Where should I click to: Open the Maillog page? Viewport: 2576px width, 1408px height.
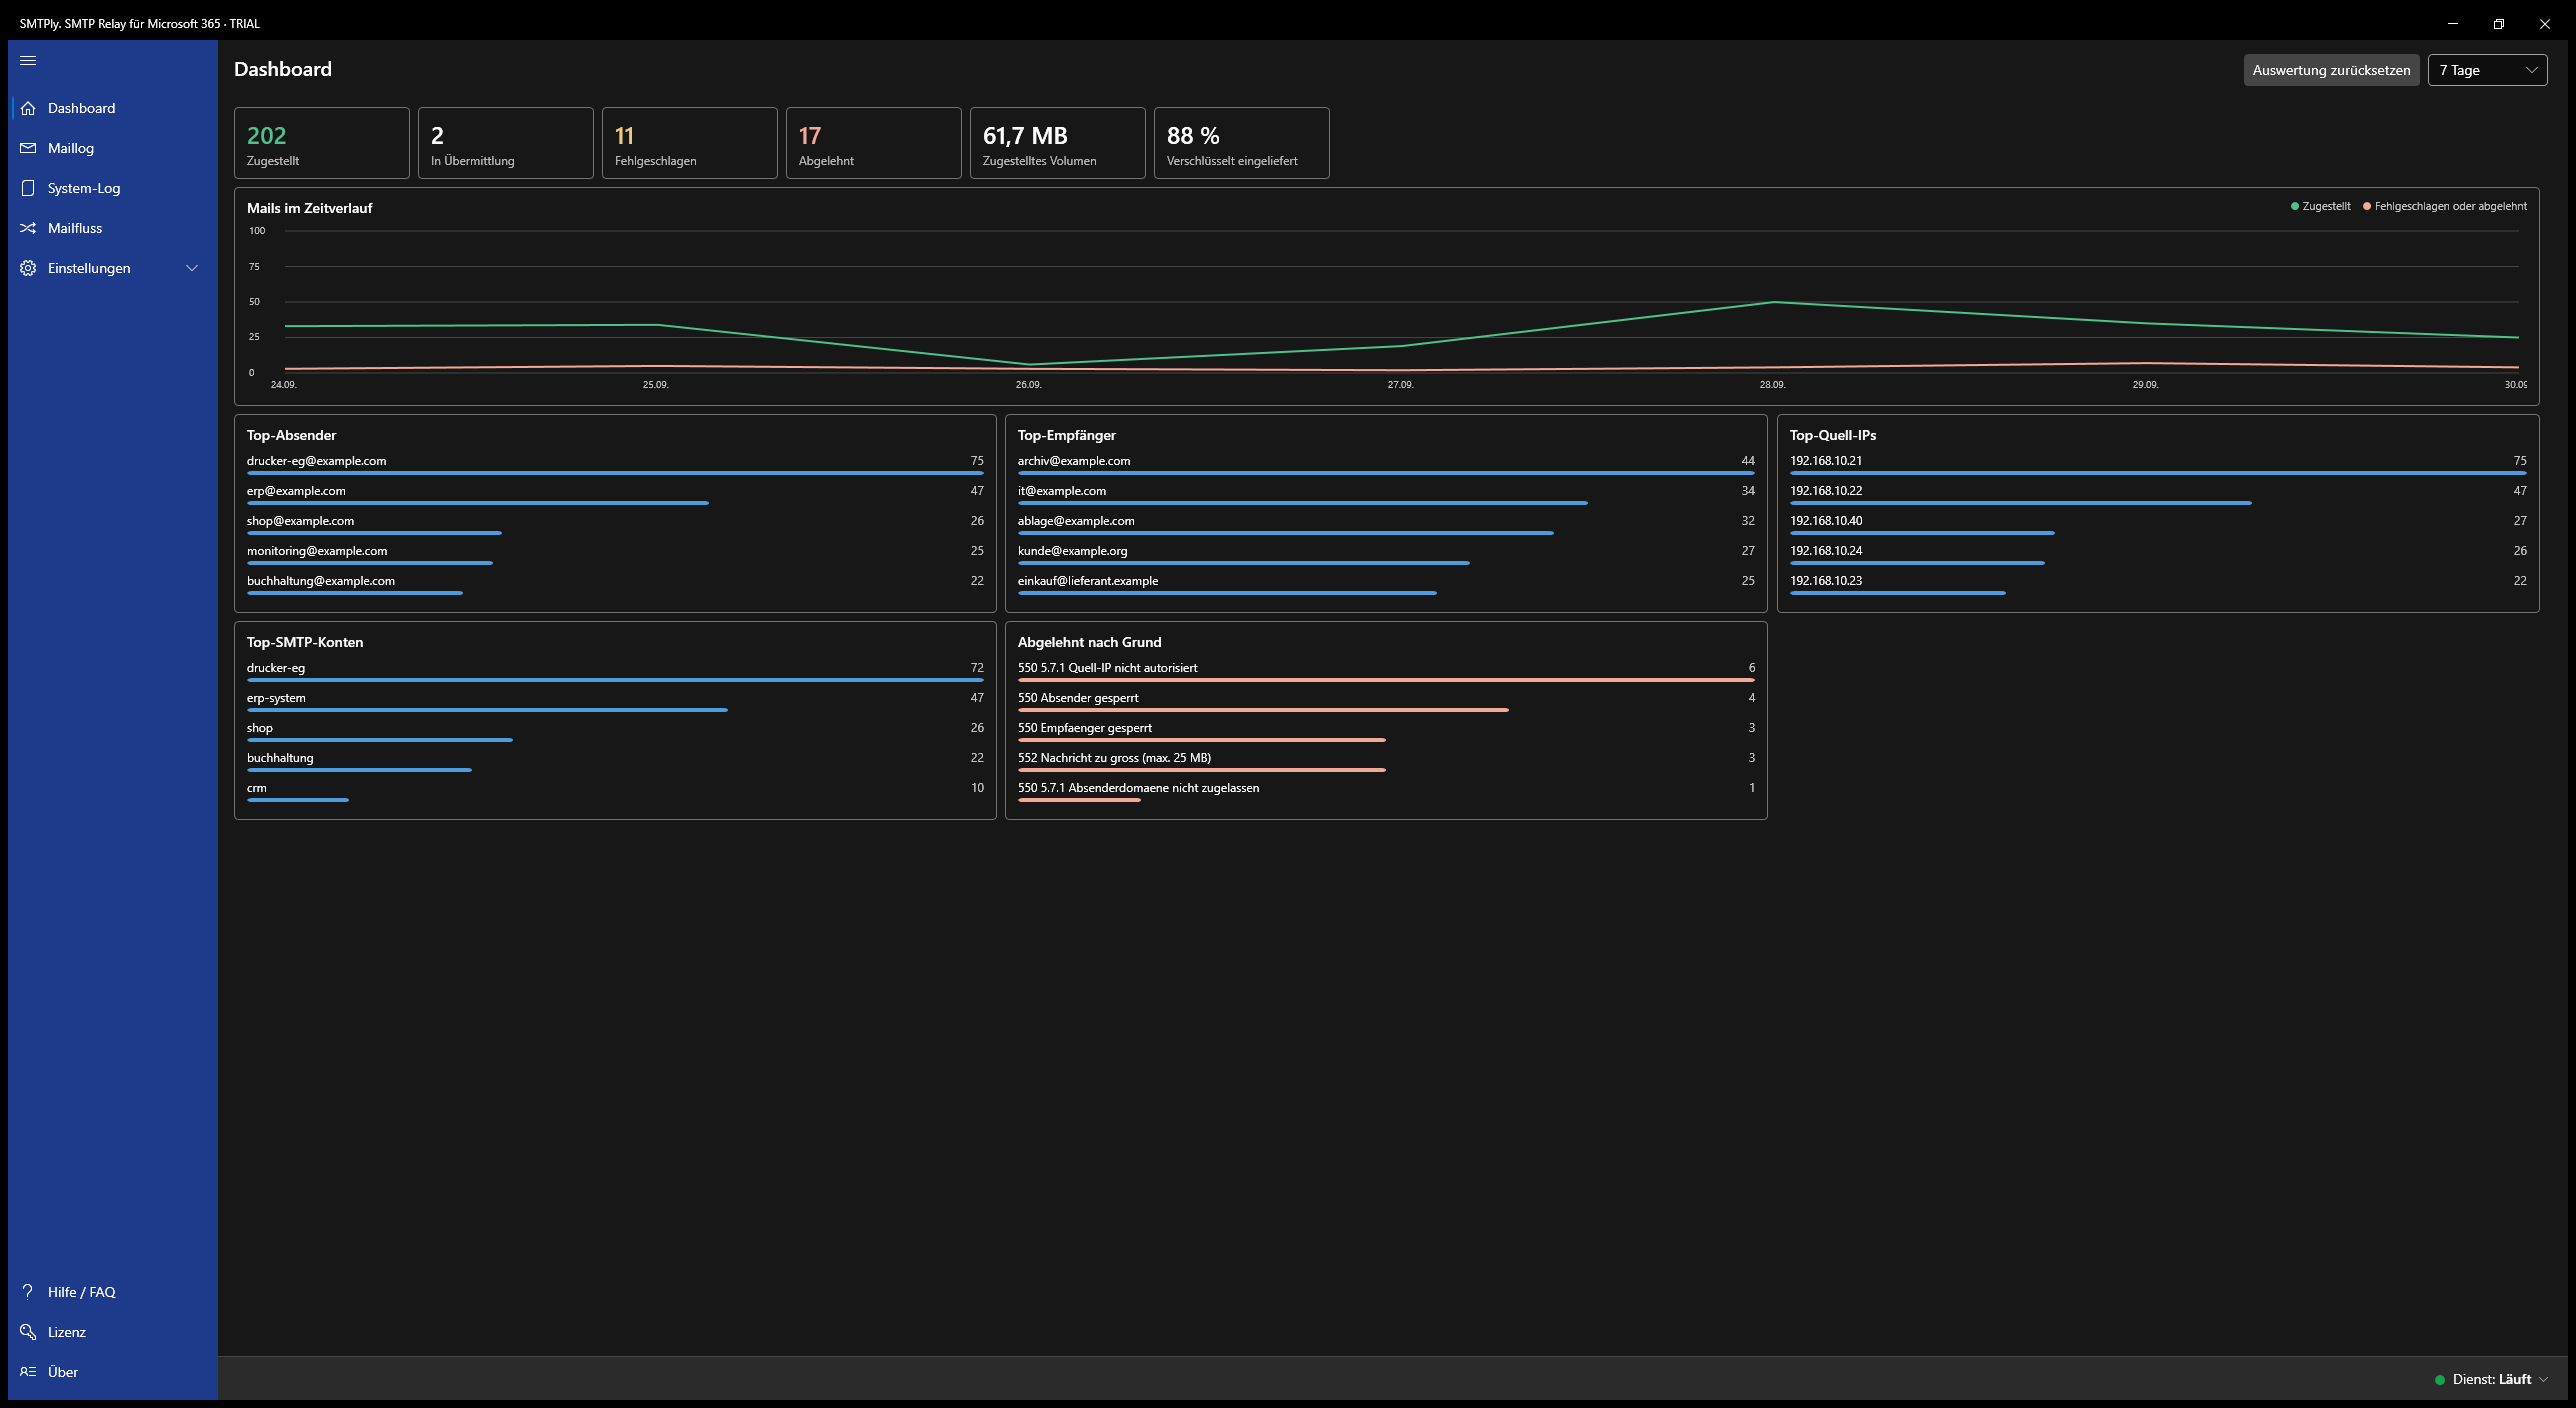point(113,148)
